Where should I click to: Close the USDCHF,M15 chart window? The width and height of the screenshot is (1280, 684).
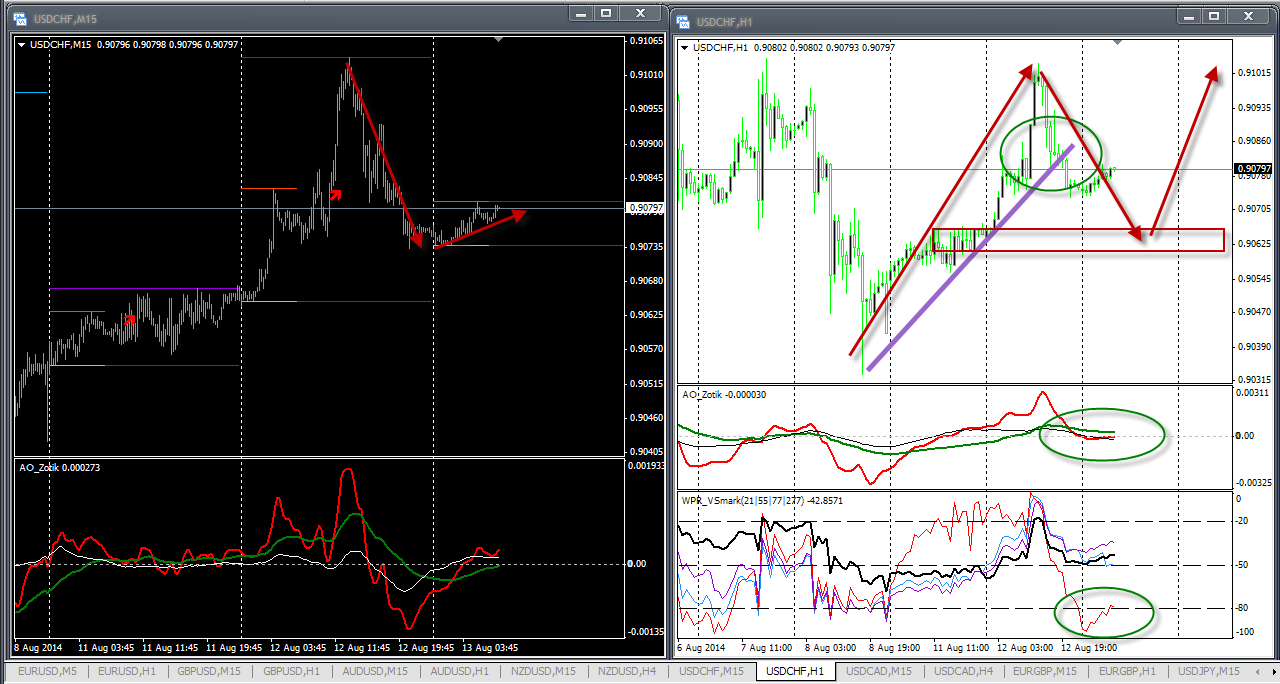pyautogui.click(x=639, y=13)
